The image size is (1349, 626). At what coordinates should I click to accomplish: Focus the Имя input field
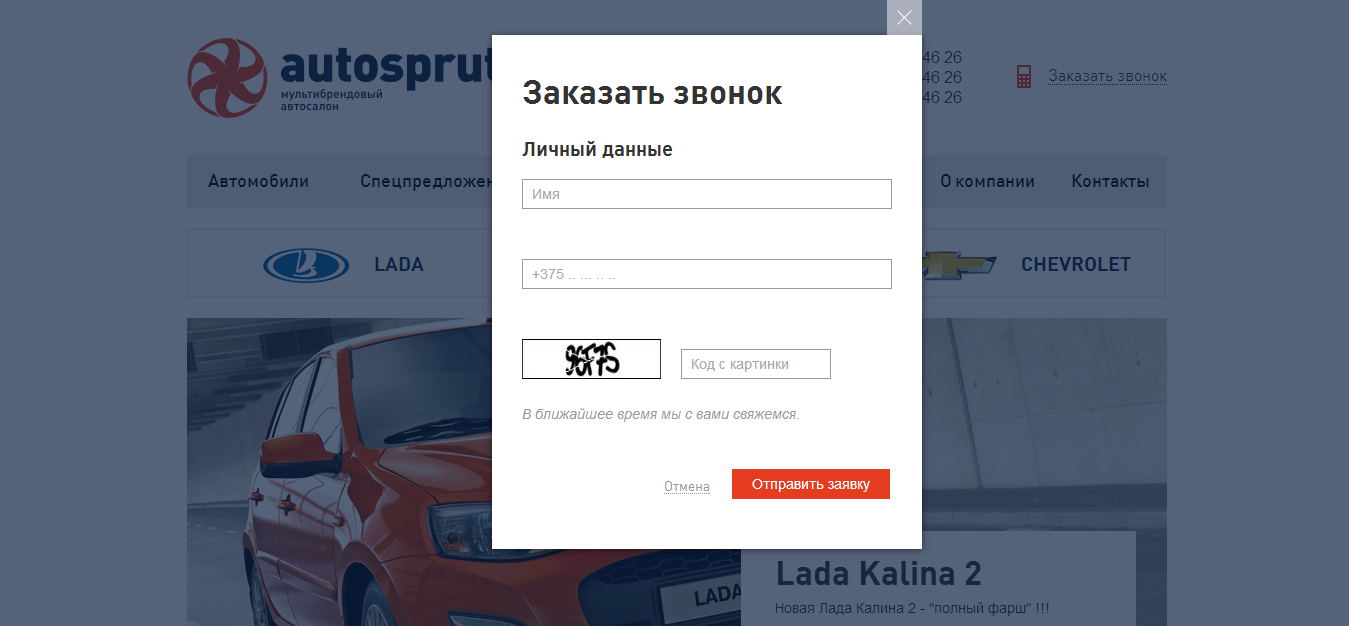coord(706,194)
